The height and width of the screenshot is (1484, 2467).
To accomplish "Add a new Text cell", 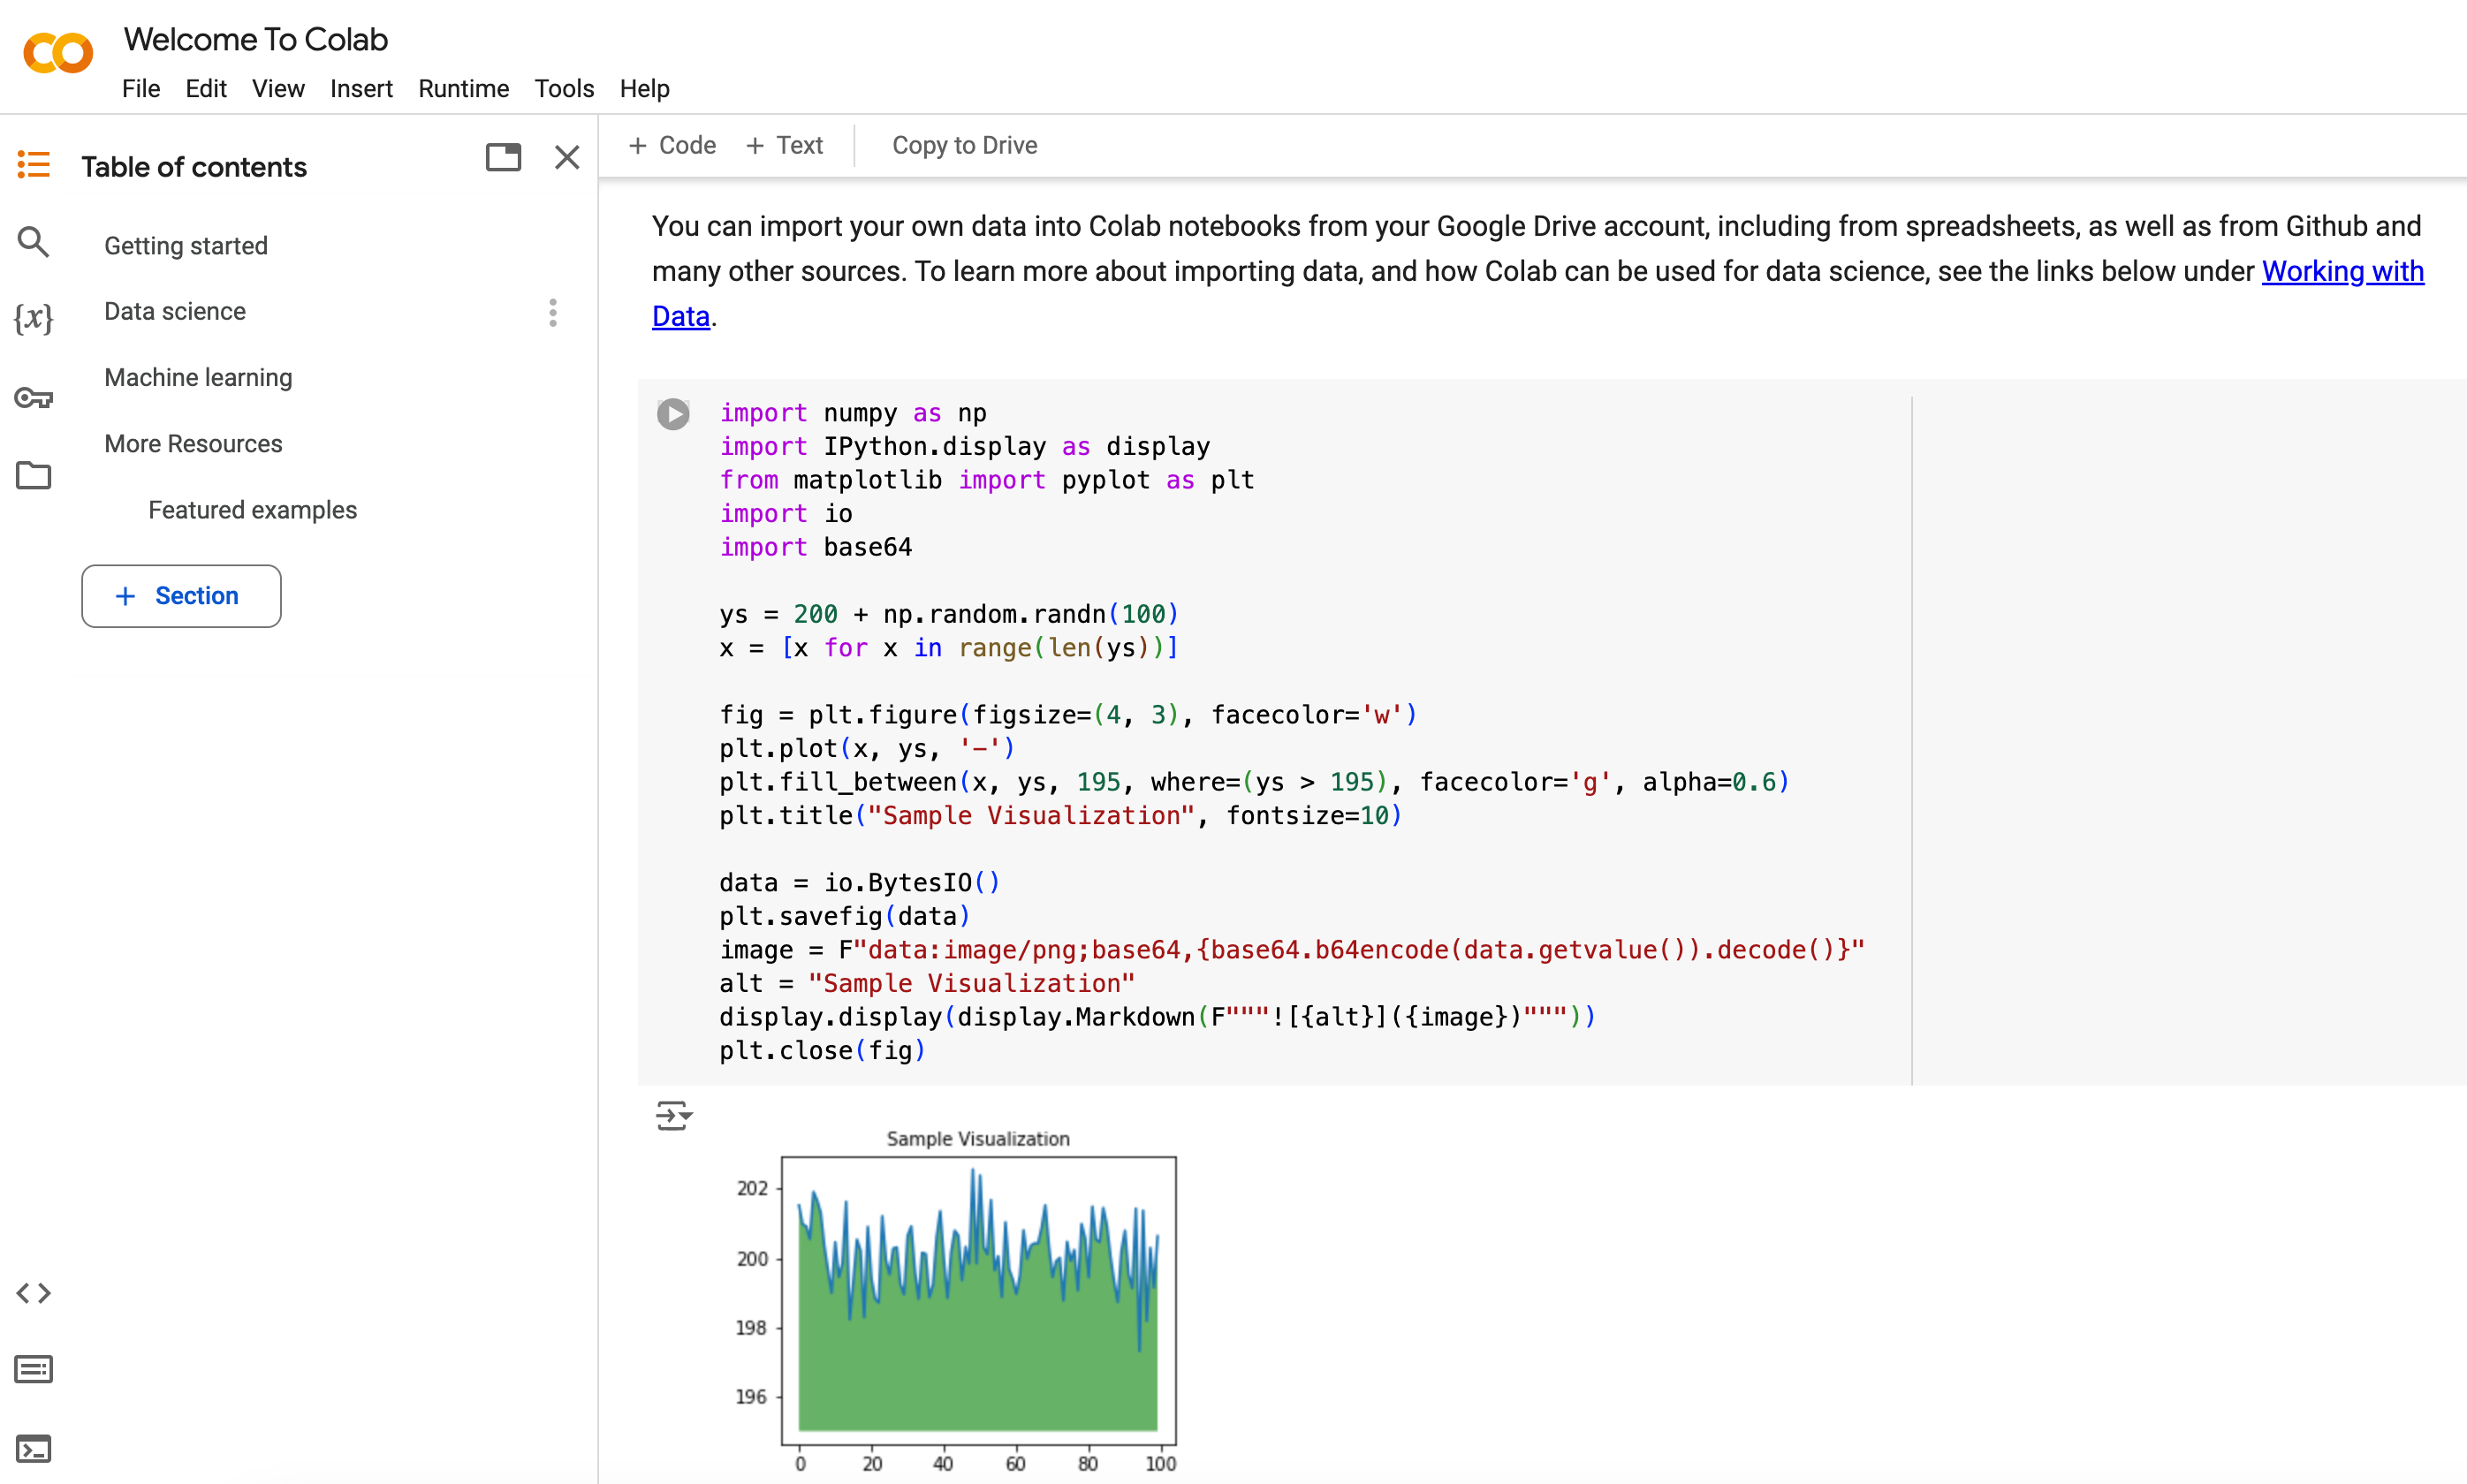I will [x=785, y=146].
